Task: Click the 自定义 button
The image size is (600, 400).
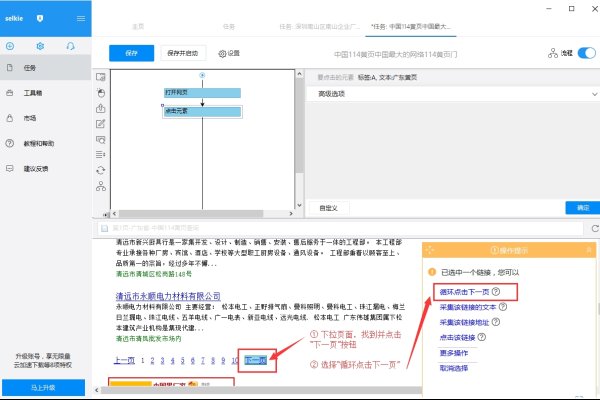Action: 328,208
